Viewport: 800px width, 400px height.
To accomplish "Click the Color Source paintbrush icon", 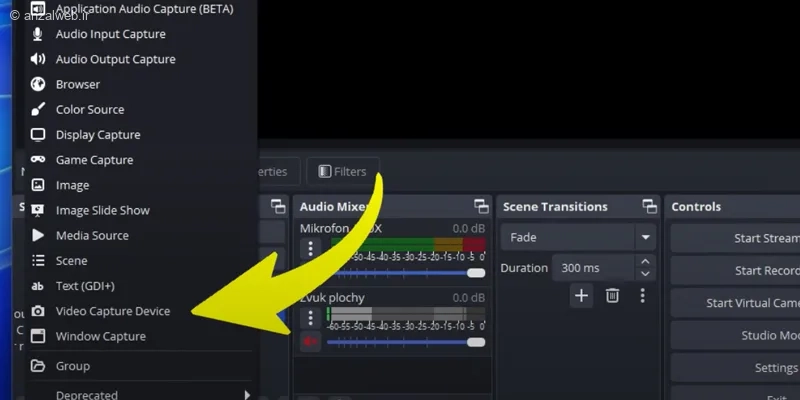I will point(38,110).
